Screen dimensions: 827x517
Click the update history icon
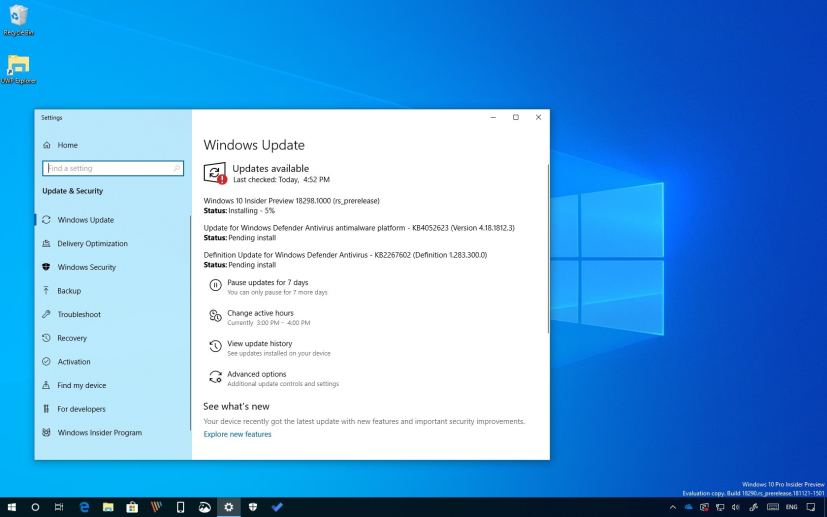(215, 347)
